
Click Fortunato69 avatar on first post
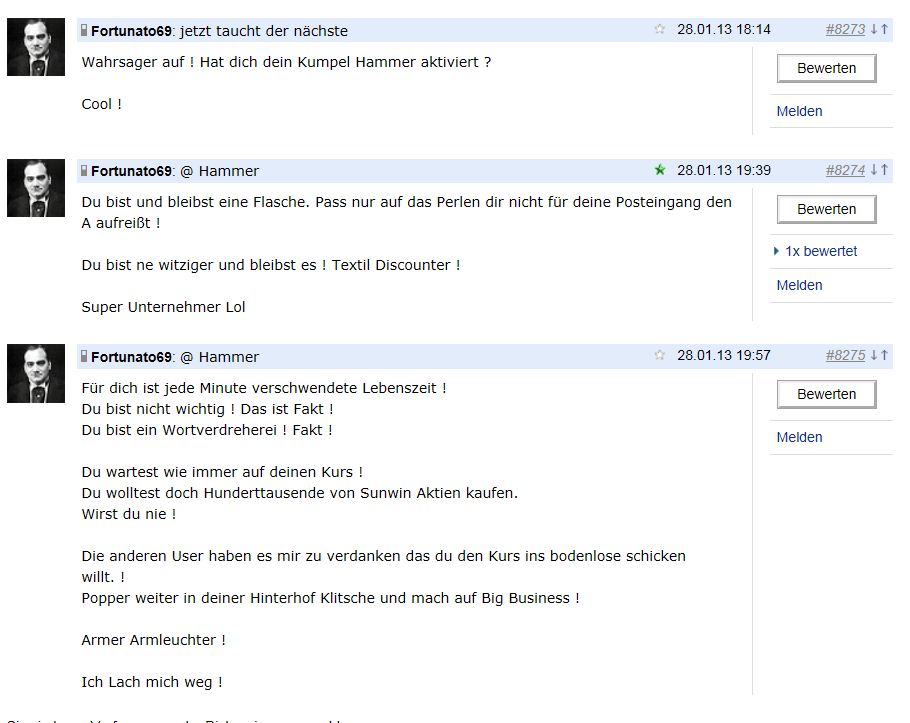coord(36,47)
